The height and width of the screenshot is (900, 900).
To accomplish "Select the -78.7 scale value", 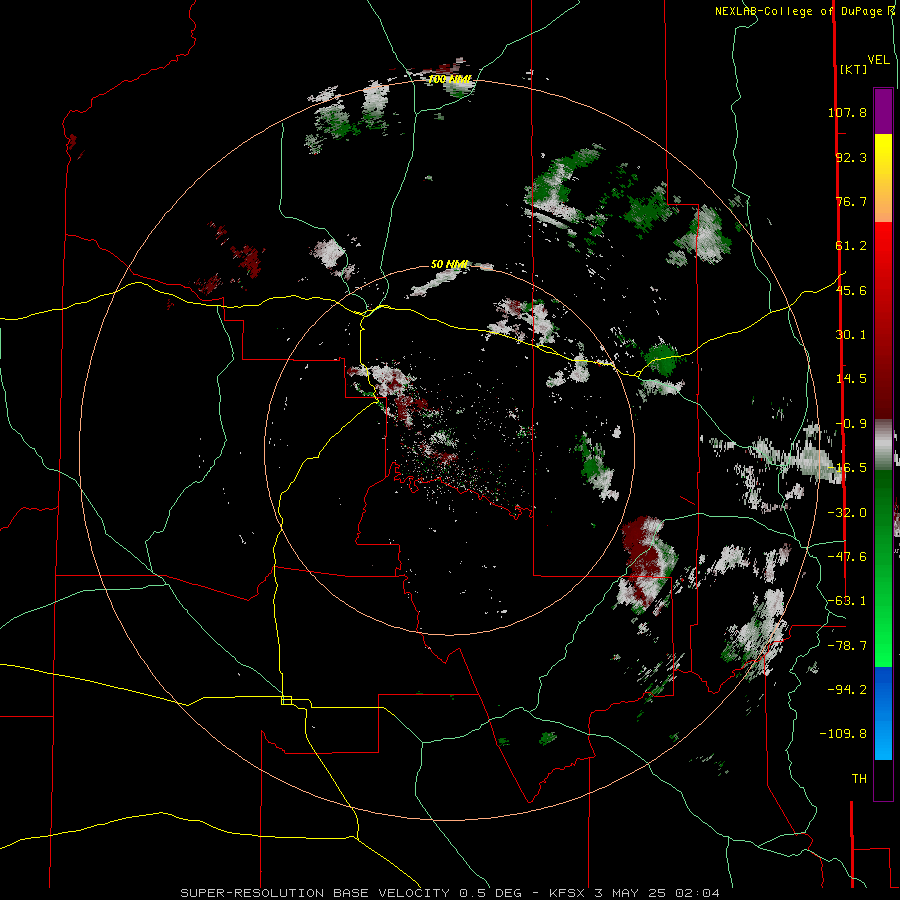I will tap(847, 646).
